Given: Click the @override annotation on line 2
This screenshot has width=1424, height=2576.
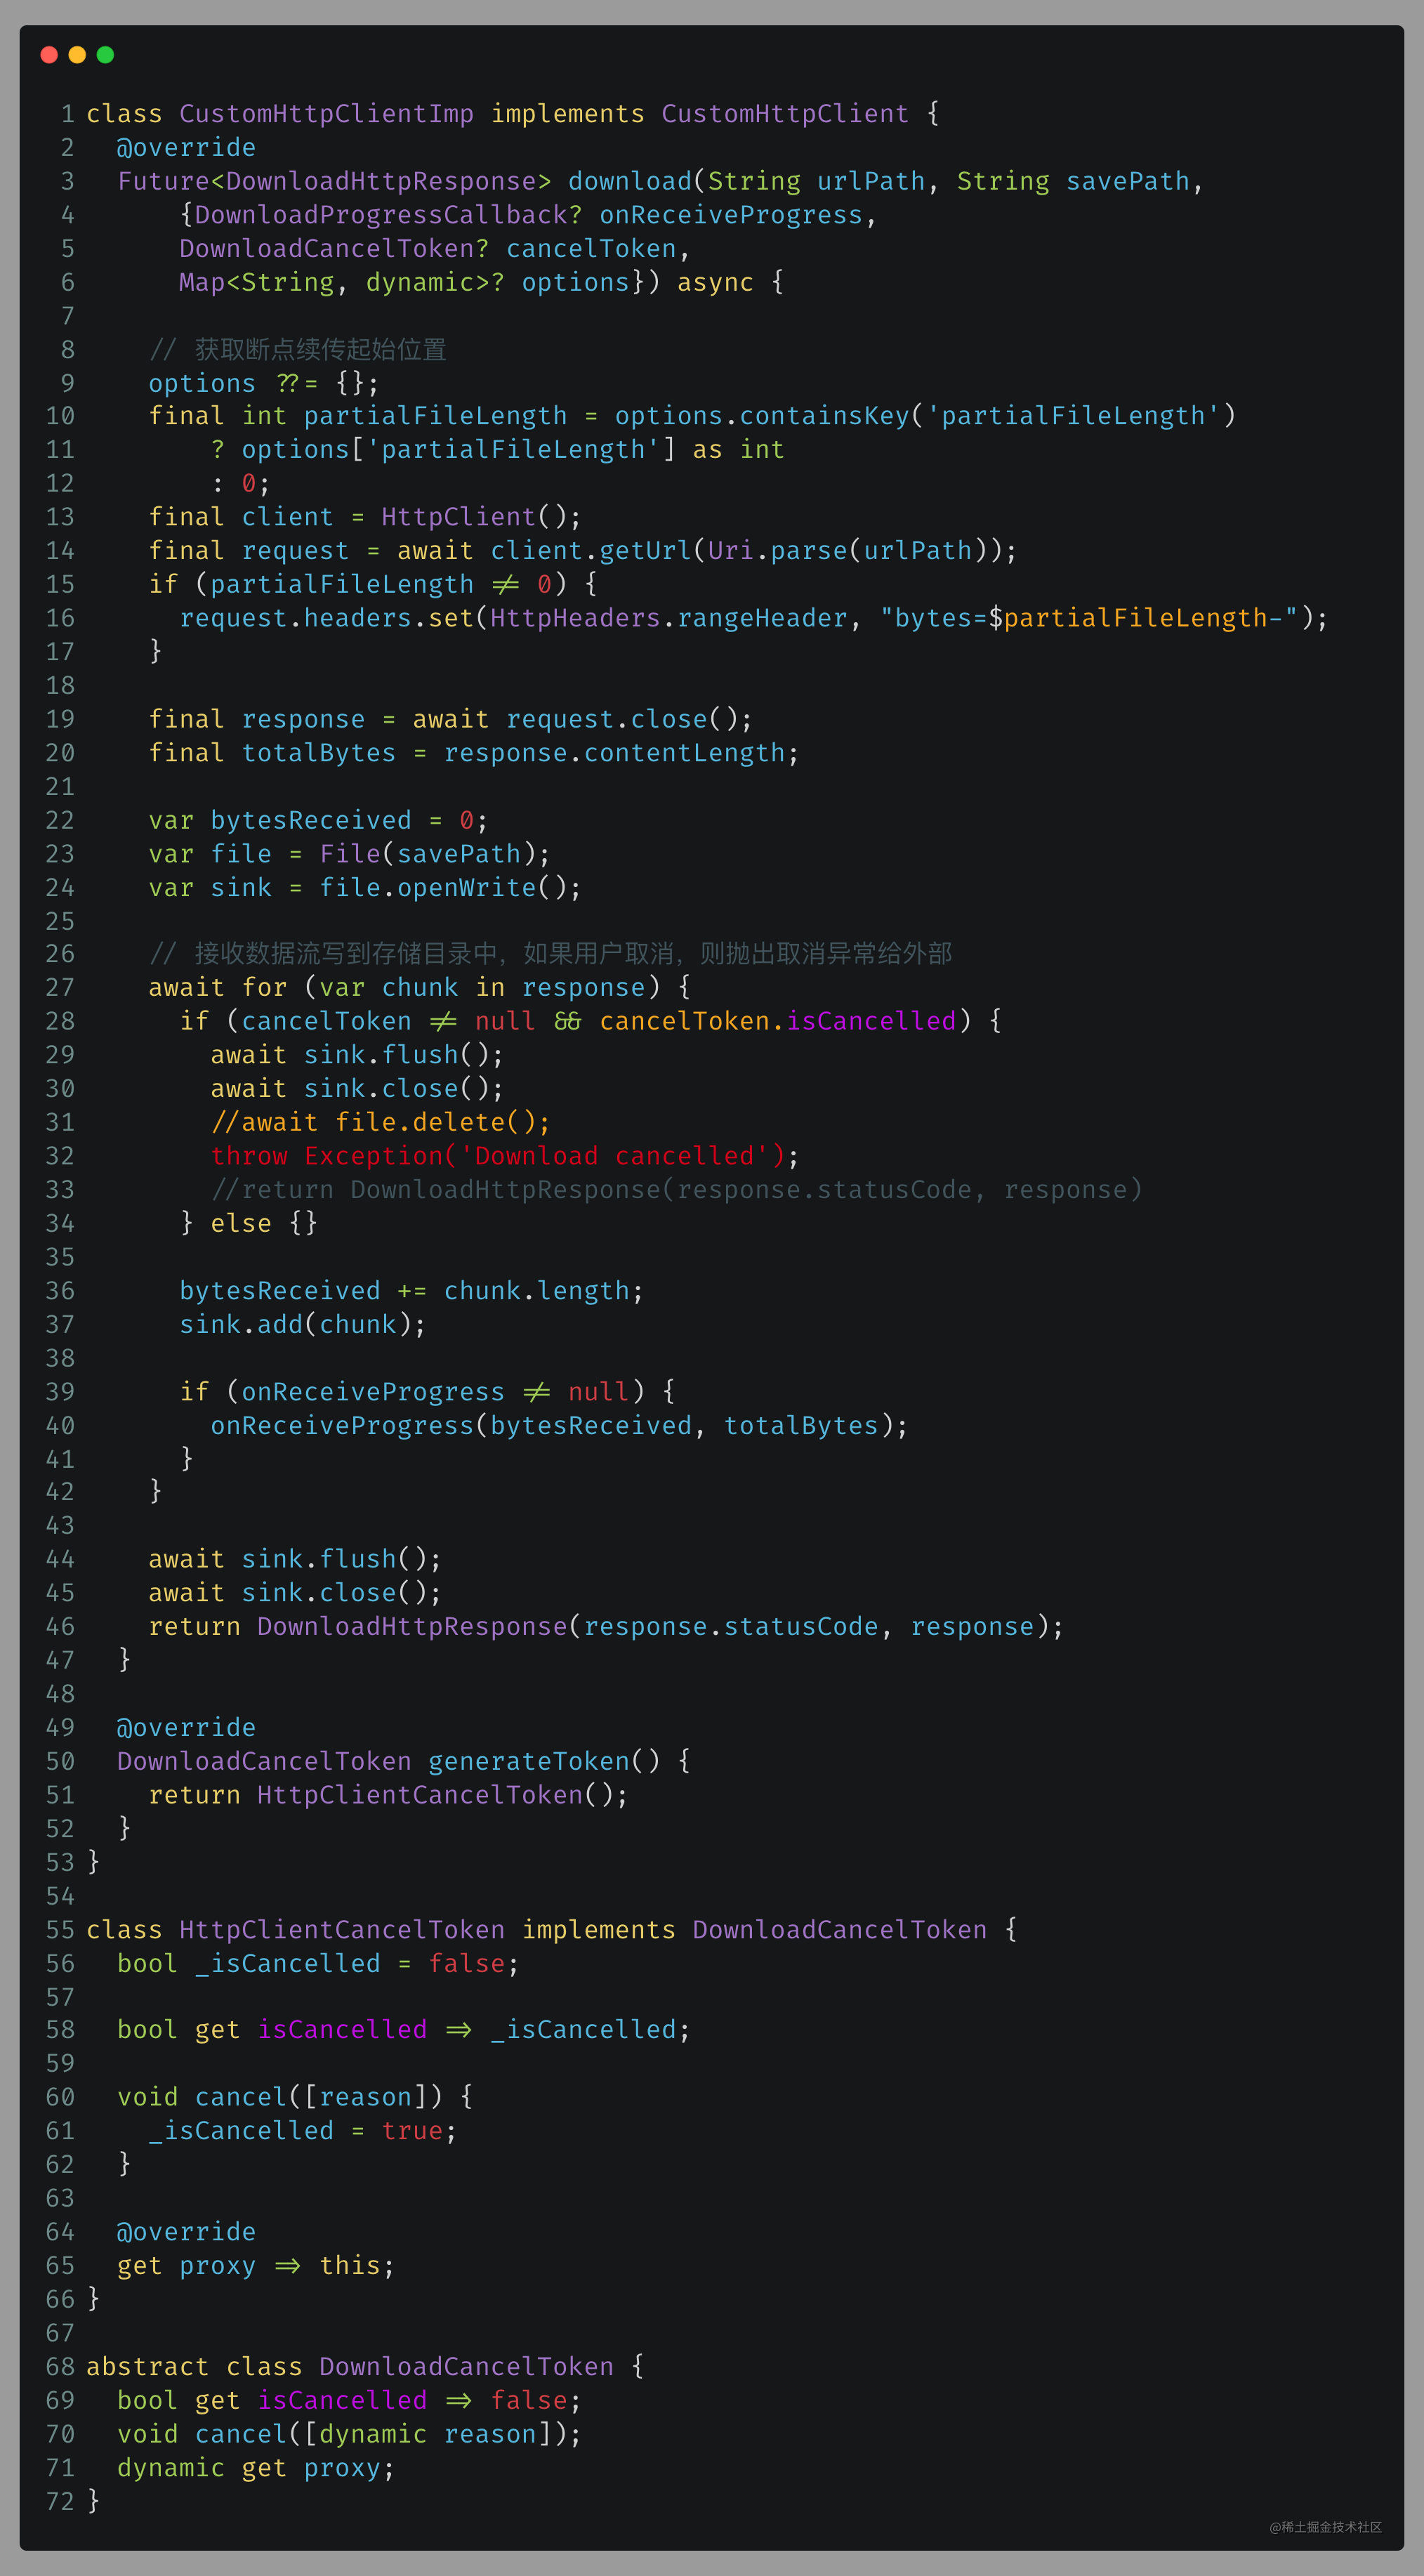Looking at the screenshot, I should tap(186, 148).
